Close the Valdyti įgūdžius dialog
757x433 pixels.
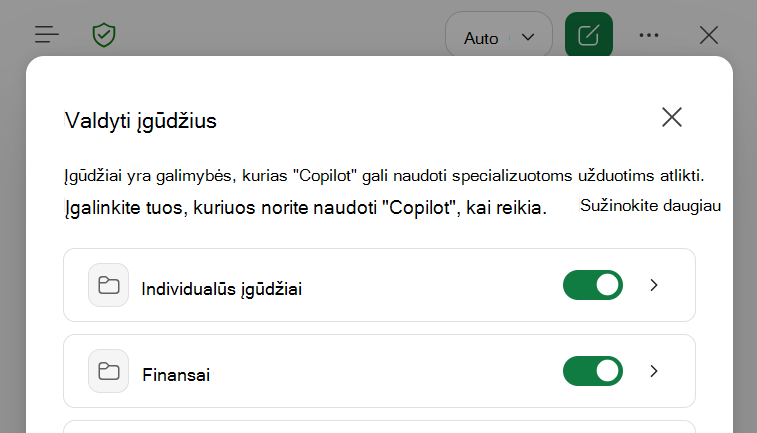(672, 117)
